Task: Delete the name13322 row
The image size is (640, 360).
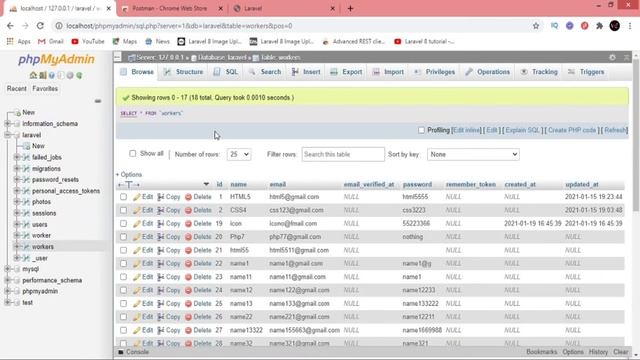Action: tap(198, 330)
